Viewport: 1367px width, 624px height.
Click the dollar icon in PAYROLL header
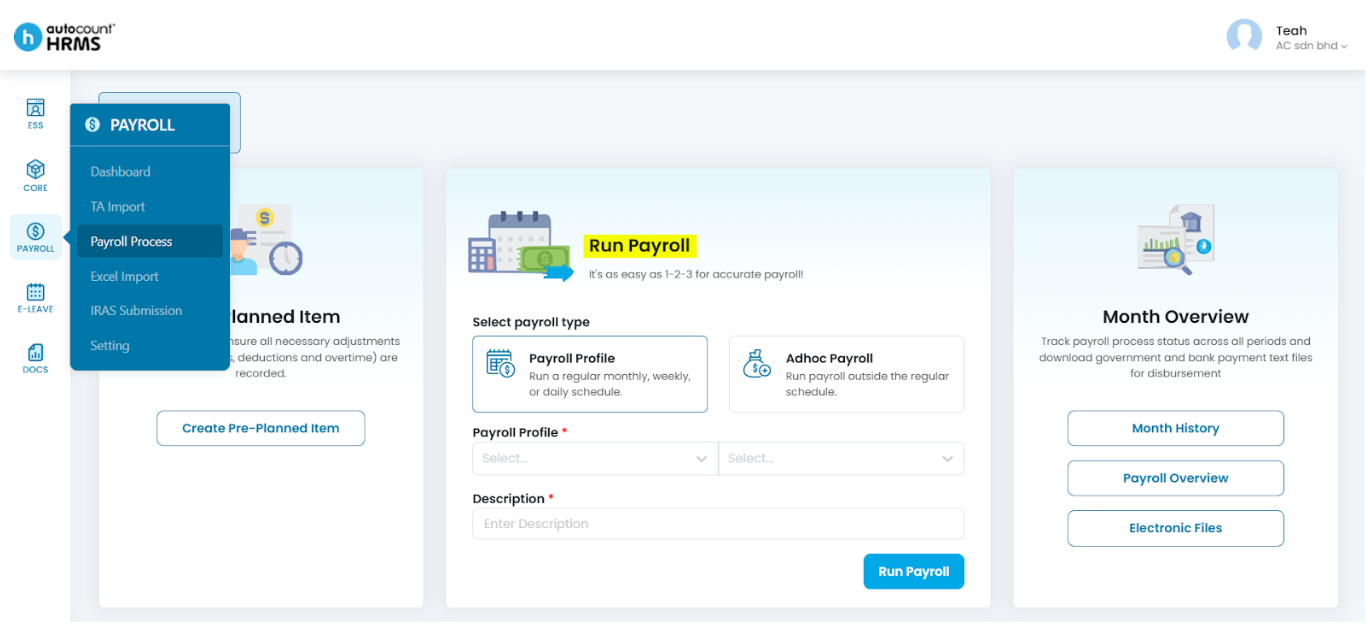[x=93, y=125]
